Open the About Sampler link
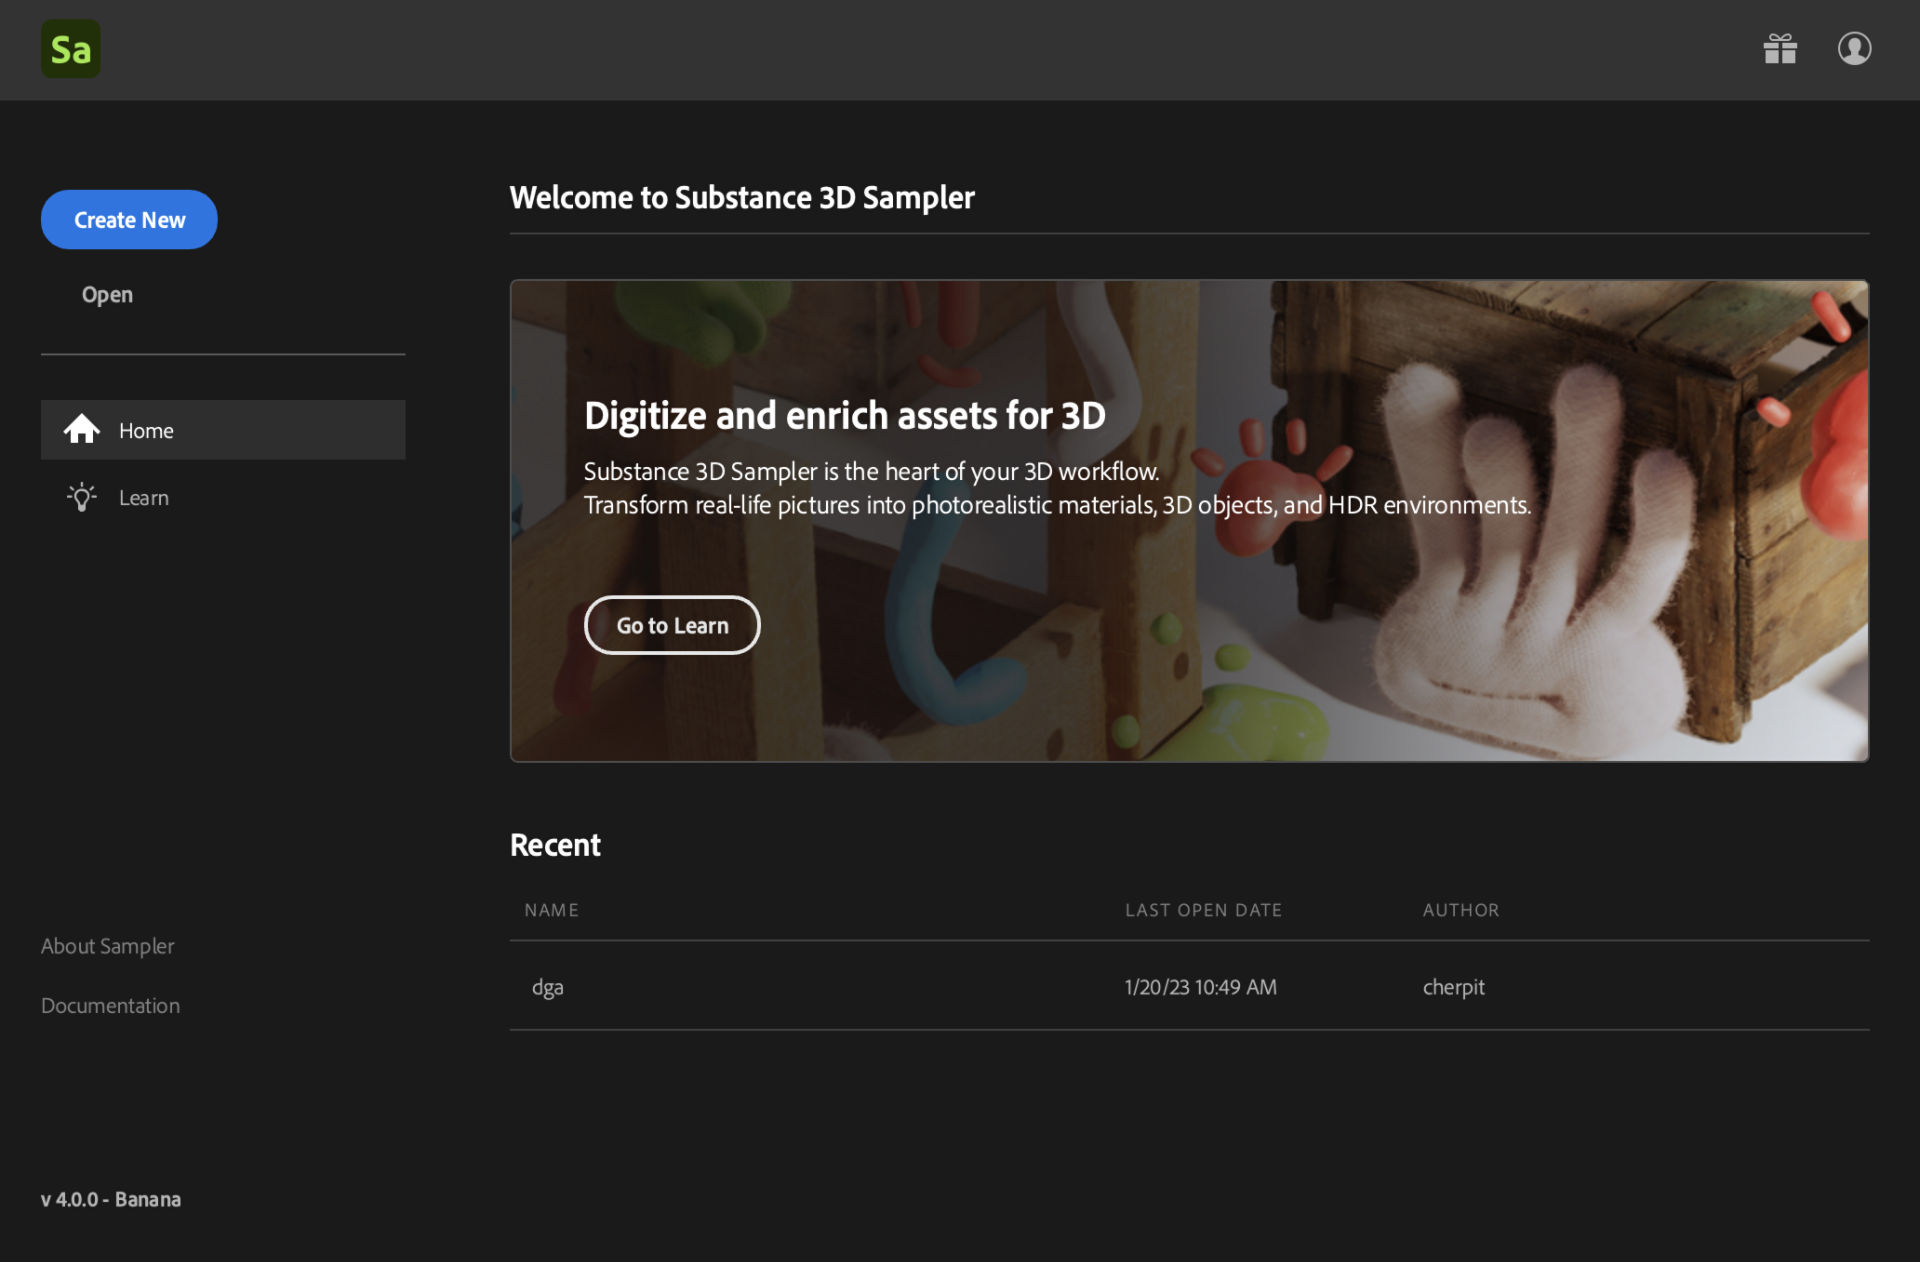Screen dimensions: 1920x1262 107,945
